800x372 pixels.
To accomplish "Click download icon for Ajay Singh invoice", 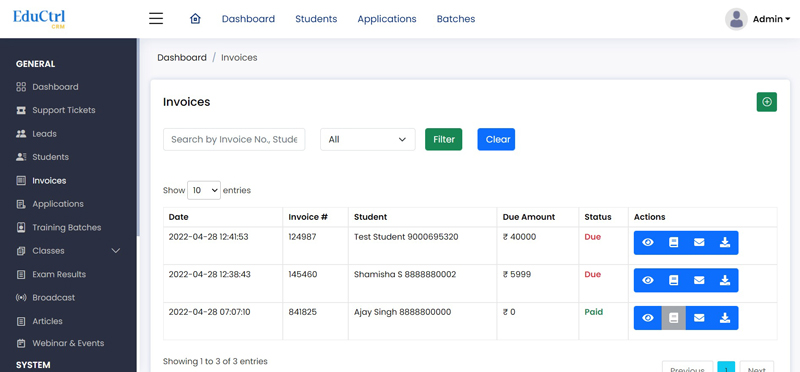I will point(725,318).
